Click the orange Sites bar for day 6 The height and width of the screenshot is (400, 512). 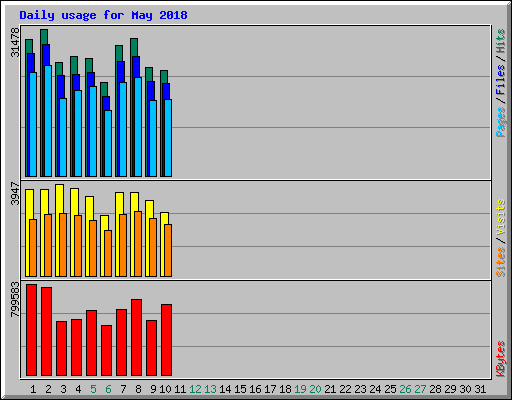108,253
